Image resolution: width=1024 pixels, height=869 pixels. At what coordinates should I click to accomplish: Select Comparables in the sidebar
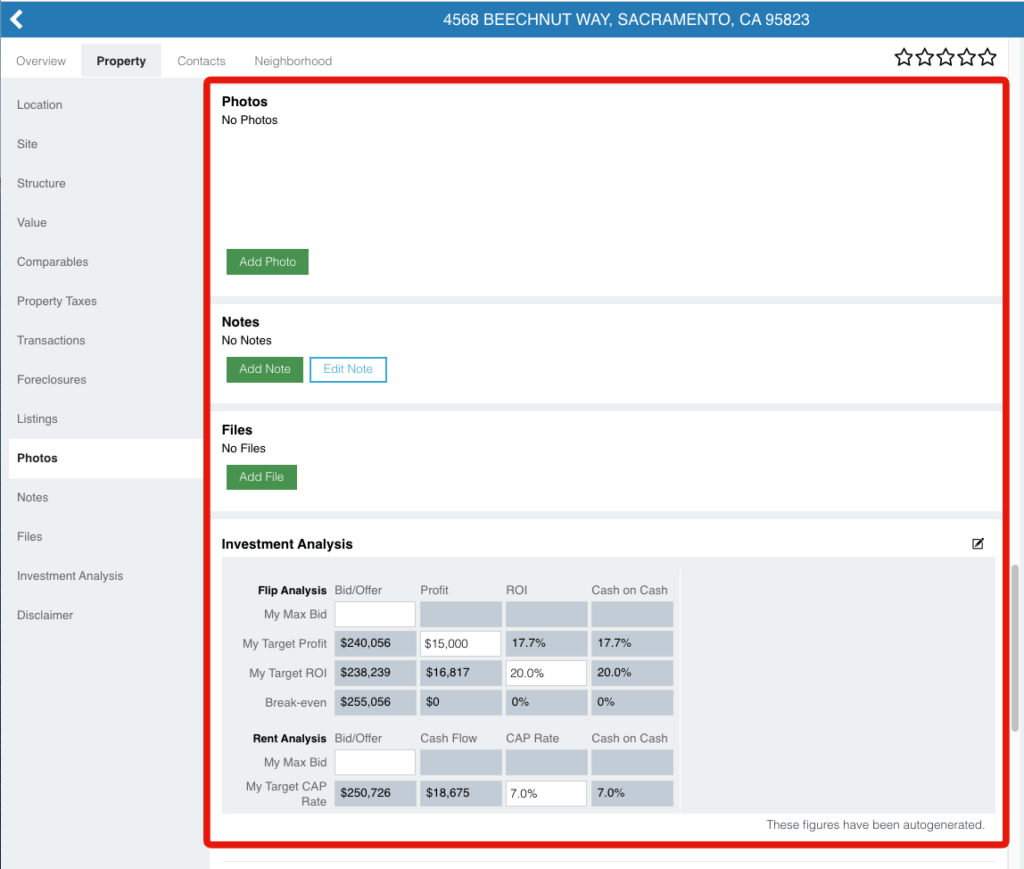point(53,262)
